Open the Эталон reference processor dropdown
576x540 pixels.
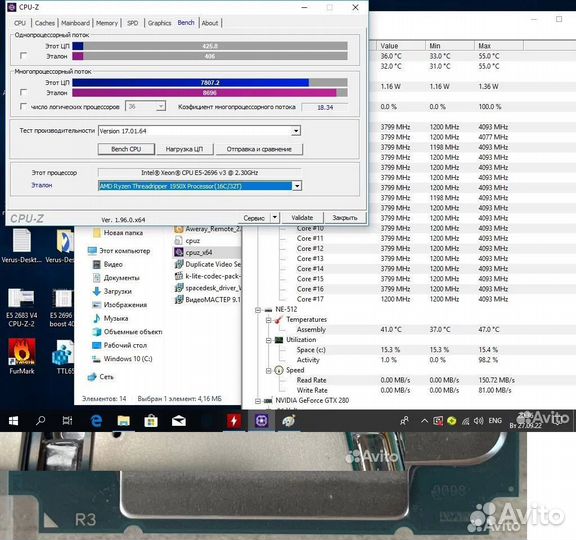297,186
